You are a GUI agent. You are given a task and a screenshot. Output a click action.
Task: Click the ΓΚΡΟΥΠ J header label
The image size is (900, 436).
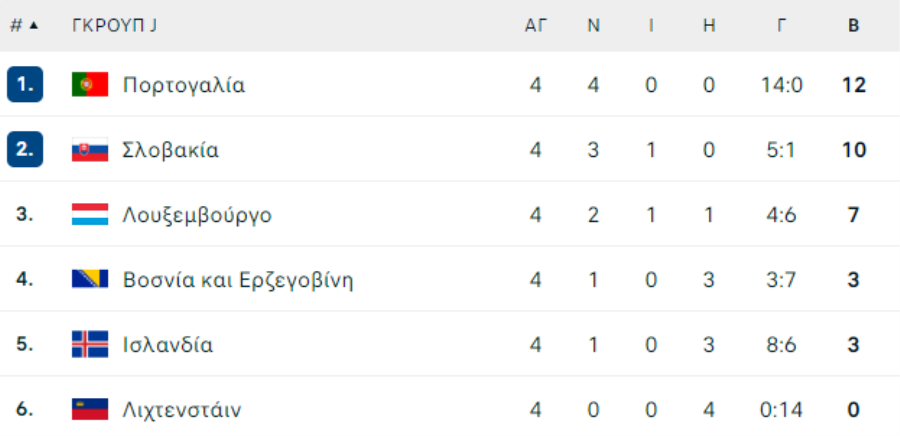point(114,26)
